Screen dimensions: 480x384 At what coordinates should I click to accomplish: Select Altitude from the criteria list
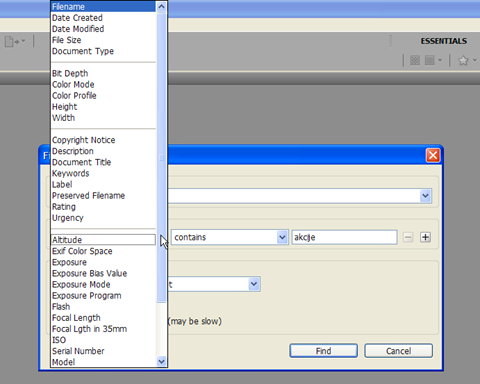(x=103, y=240)
